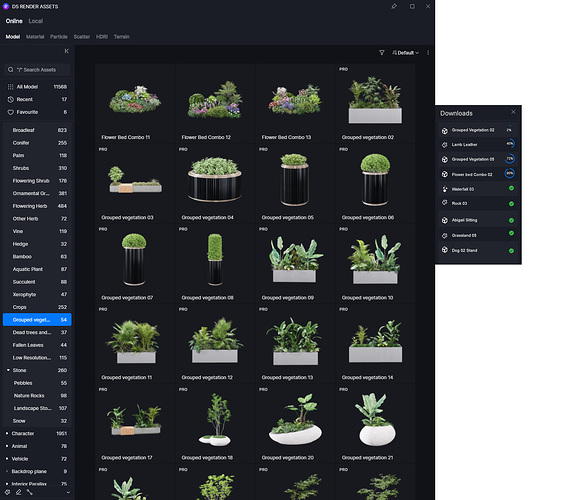Image resolution: width=562 pixels, height=500 pixels.
Task: Expand the bottom toolbar chevron
Action: click(68, 492)
